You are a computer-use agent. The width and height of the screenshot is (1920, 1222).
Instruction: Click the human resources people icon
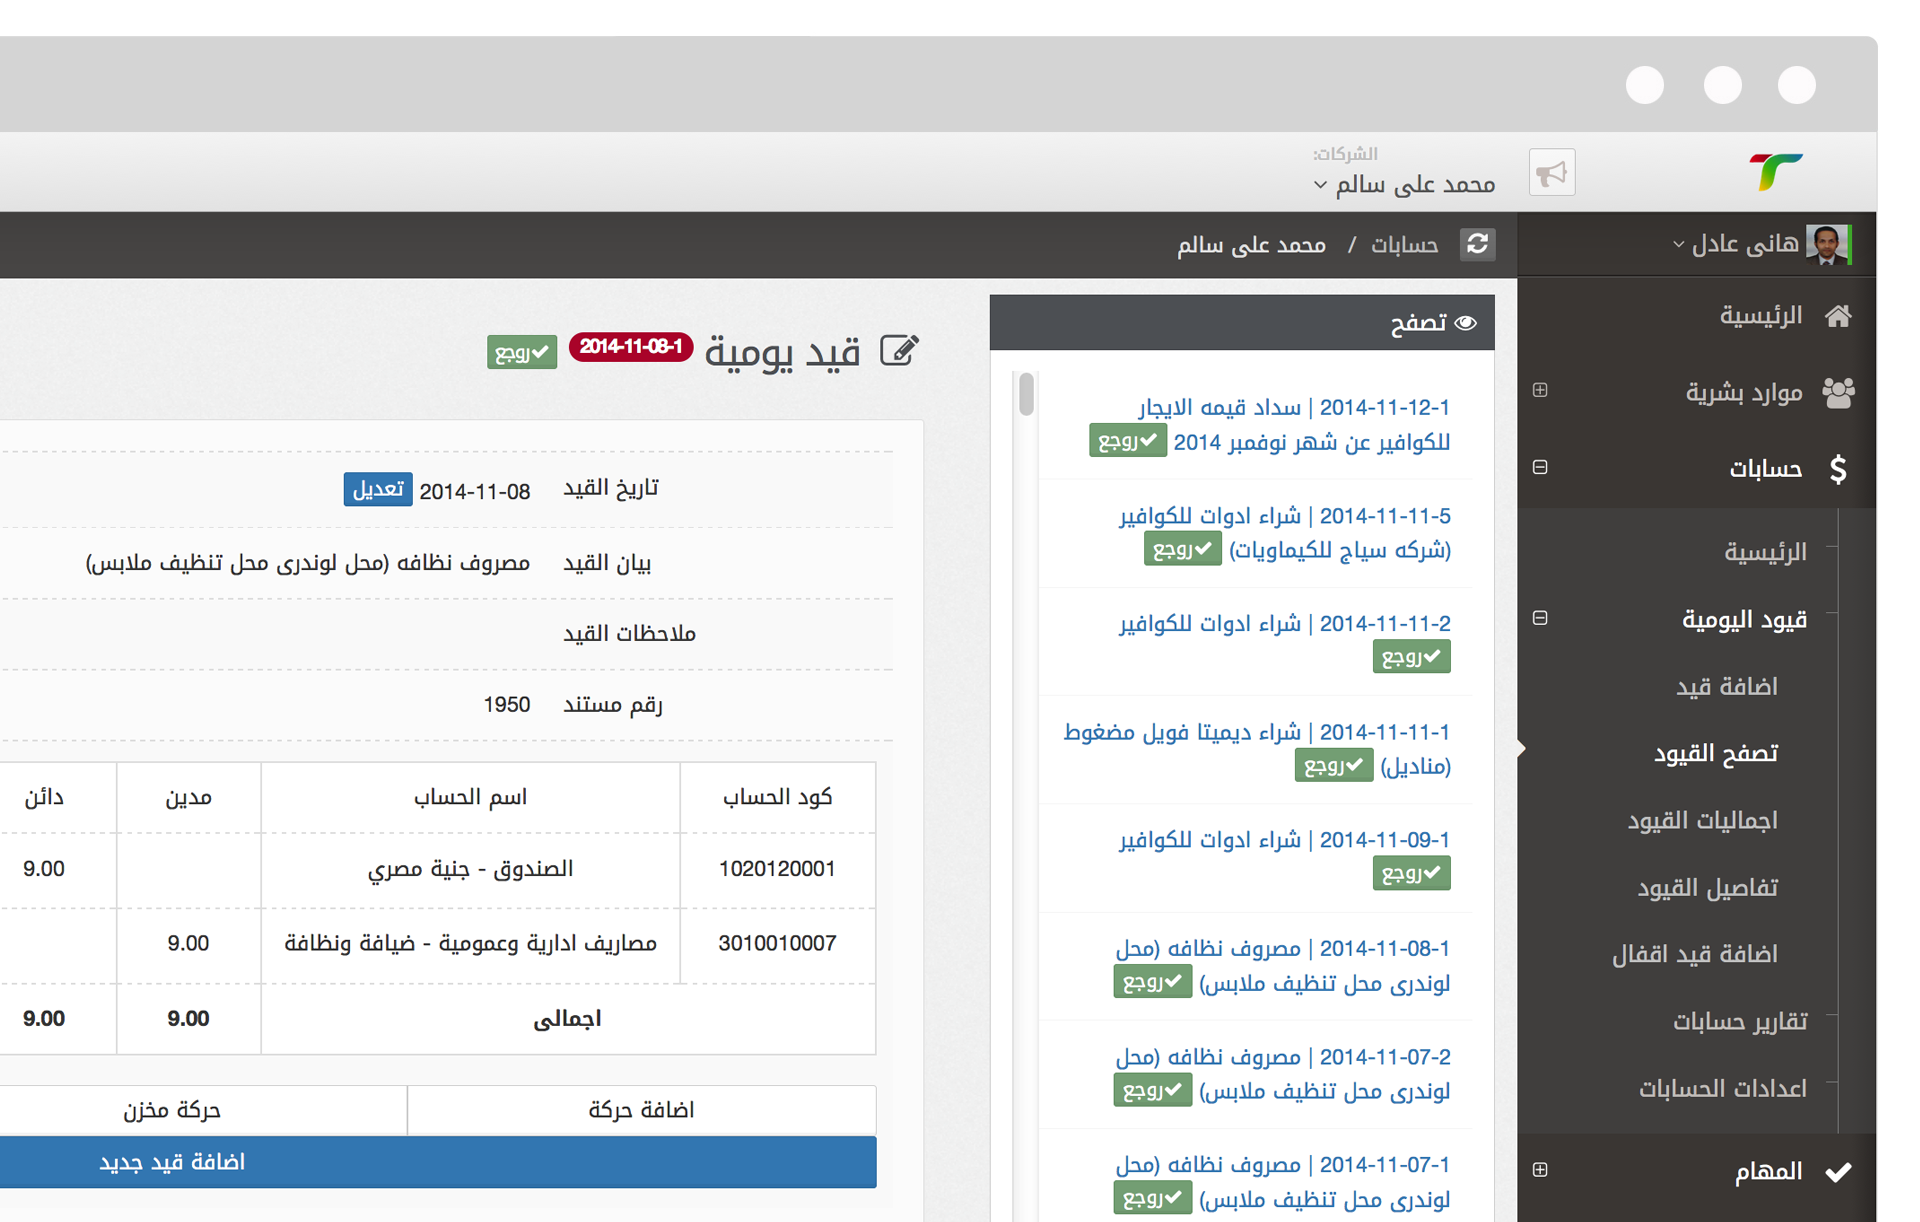coord(1838,392)
